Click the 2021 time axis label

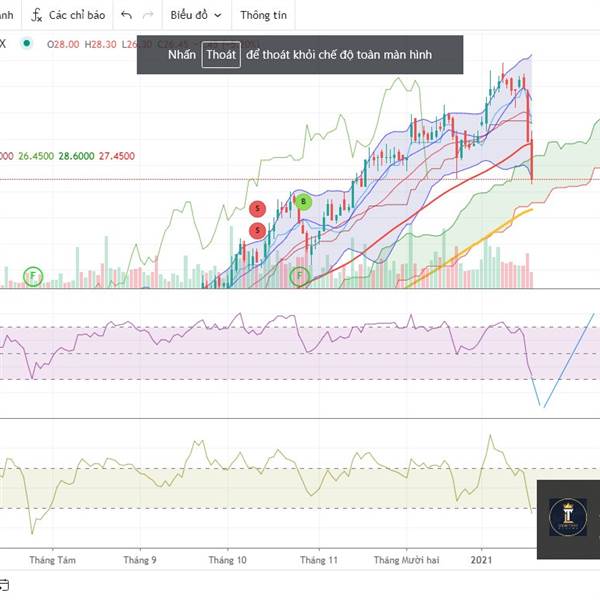click(x=481, y=560)
